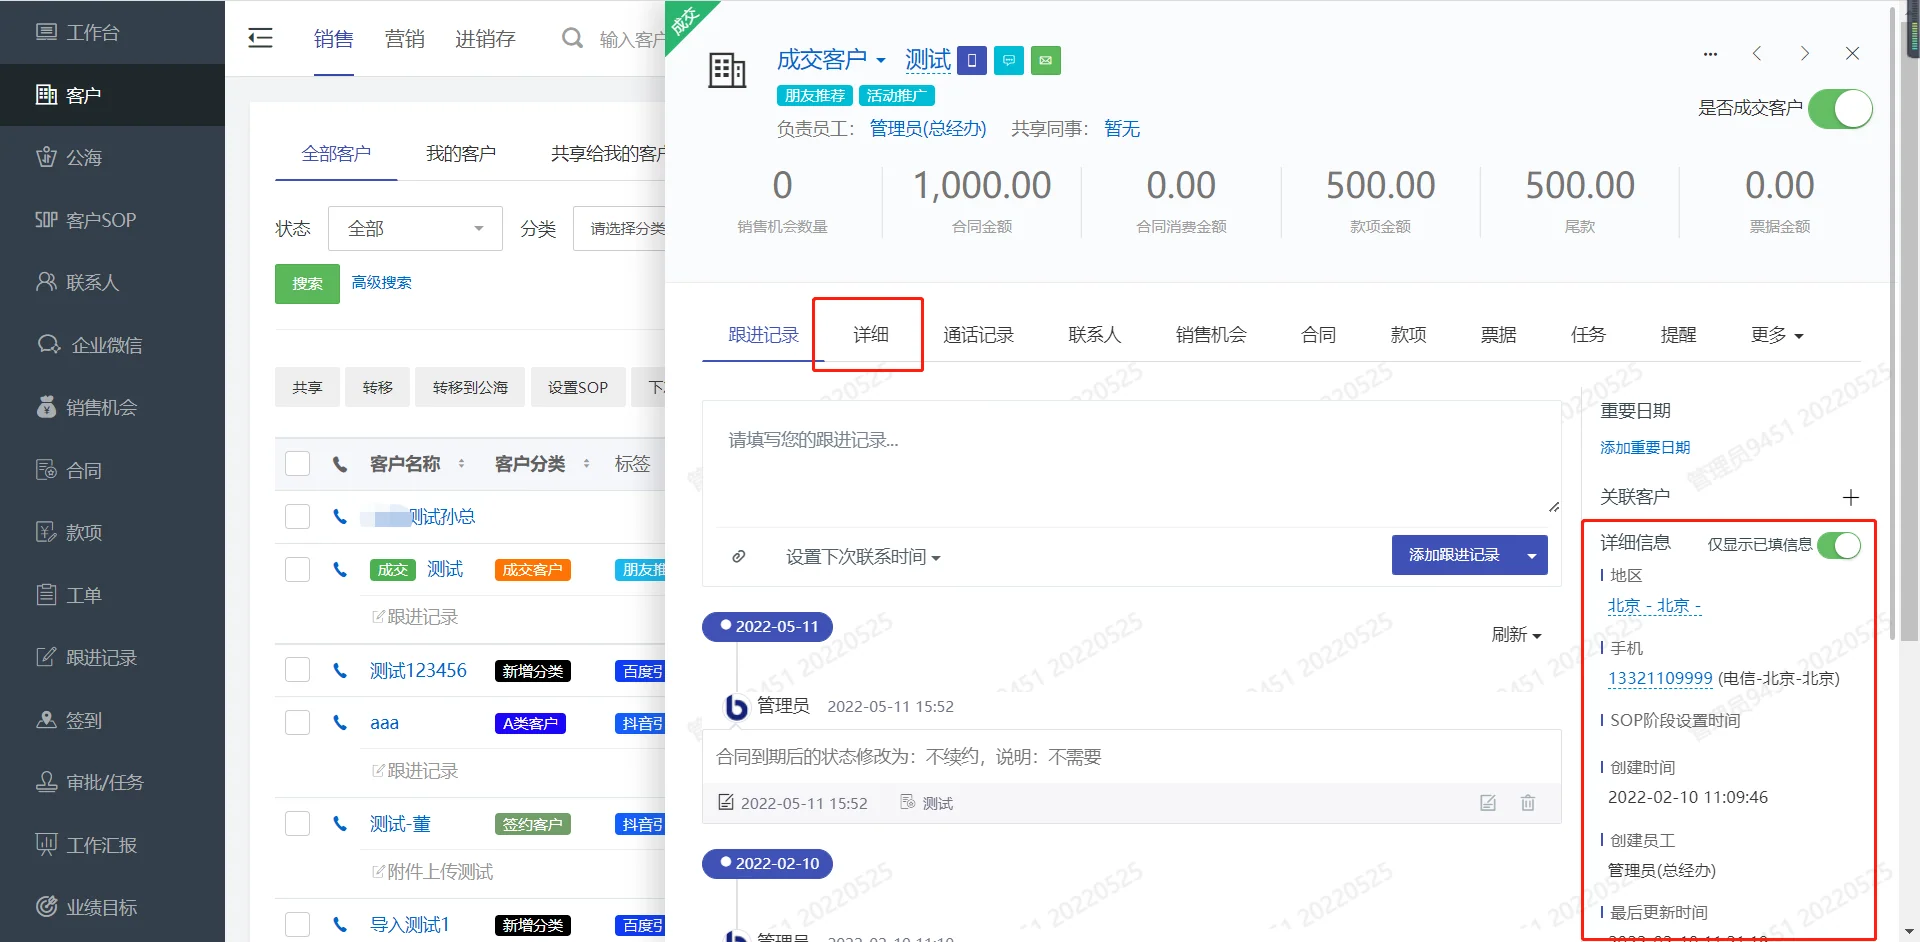Open the 请选择分类 category dropdown
The image size is (1920, 942).
(620, 229)
